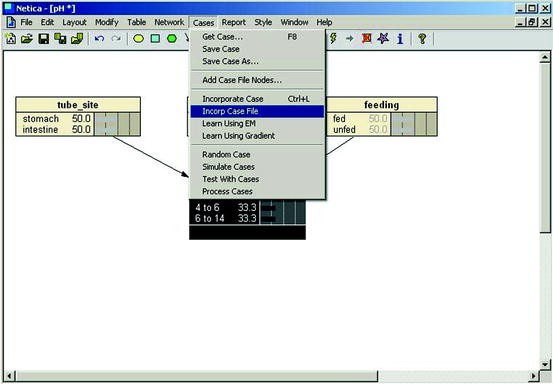553x384 pixels.
Task: Select the green hexagon utility node tool
Action: (x=172, y=38)
